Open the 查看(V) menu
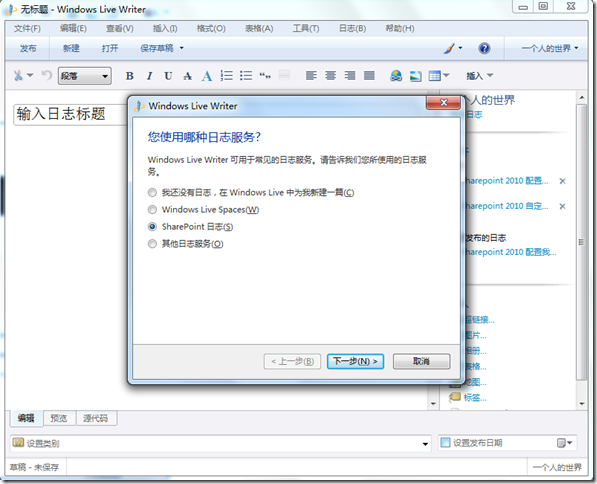The width and height of the screenshot is (597, 484). (x=120, y=29)
